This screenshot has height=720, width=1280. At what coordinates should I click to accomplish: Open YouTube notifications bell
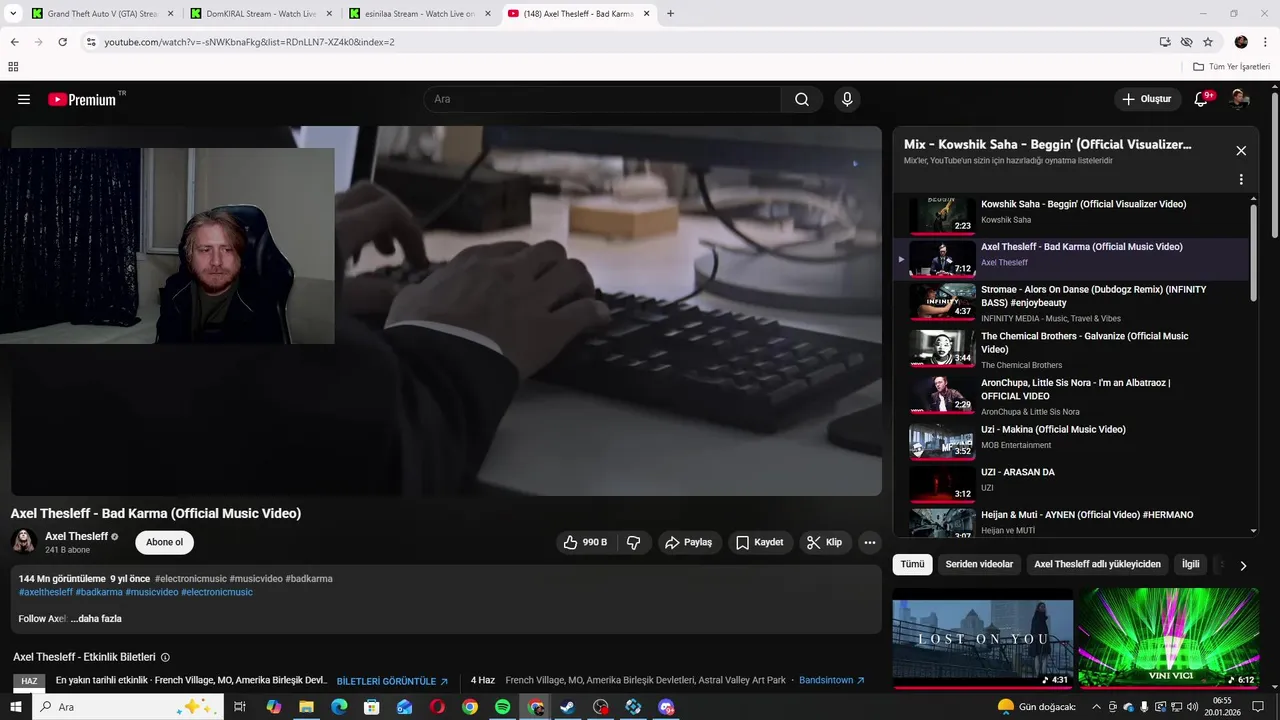[x=1202, y=99]
